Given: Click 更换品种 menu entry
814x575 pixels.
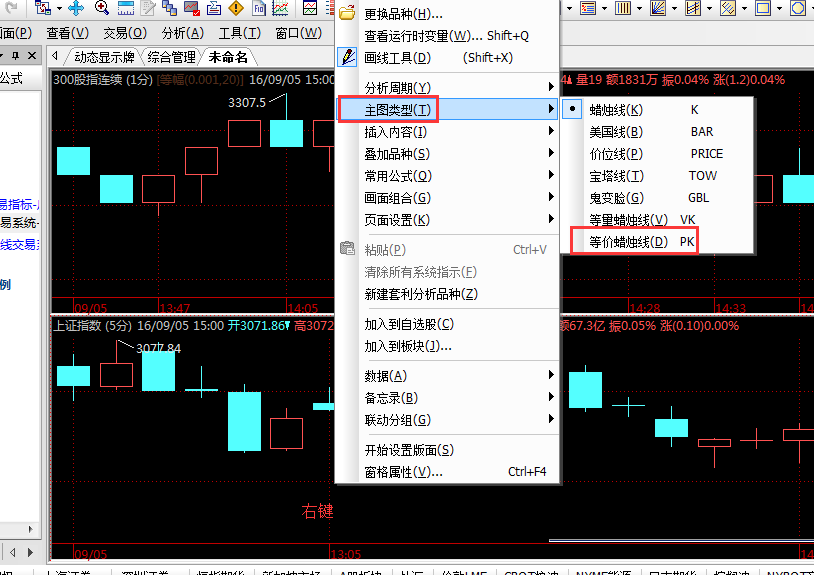Looking at the screenshot, I should 402,14.
